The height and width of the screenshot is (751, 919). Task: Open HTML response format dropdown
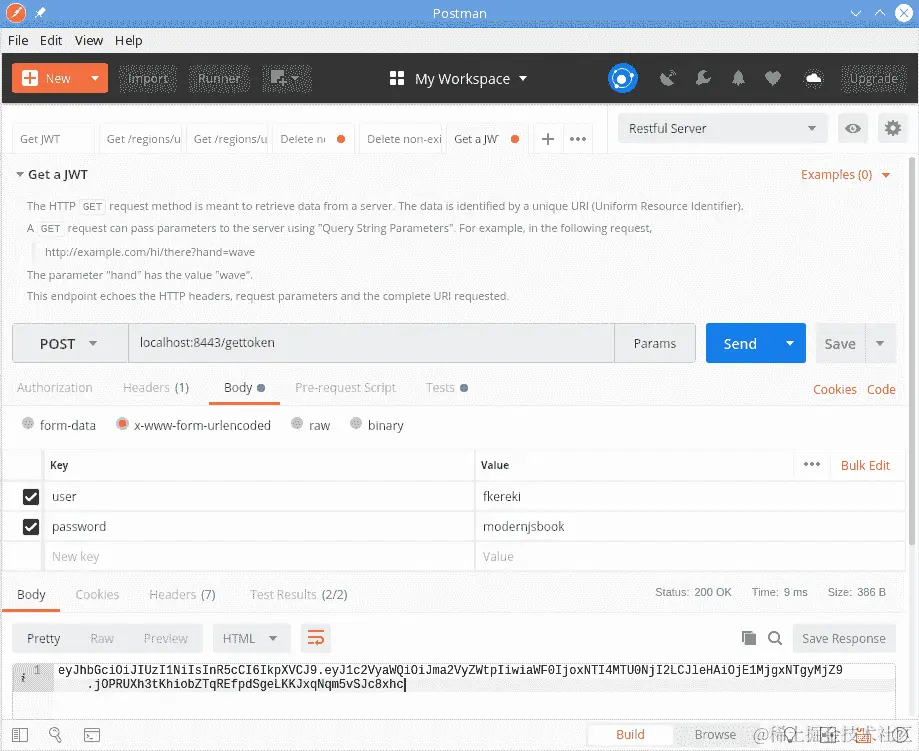251,638
